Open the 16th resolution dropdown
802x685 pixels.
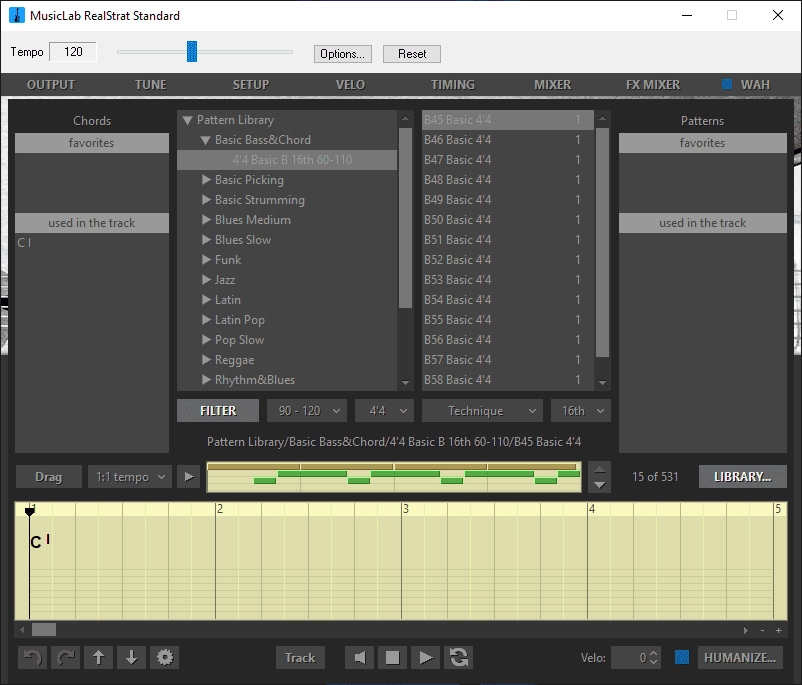point(581,411)
